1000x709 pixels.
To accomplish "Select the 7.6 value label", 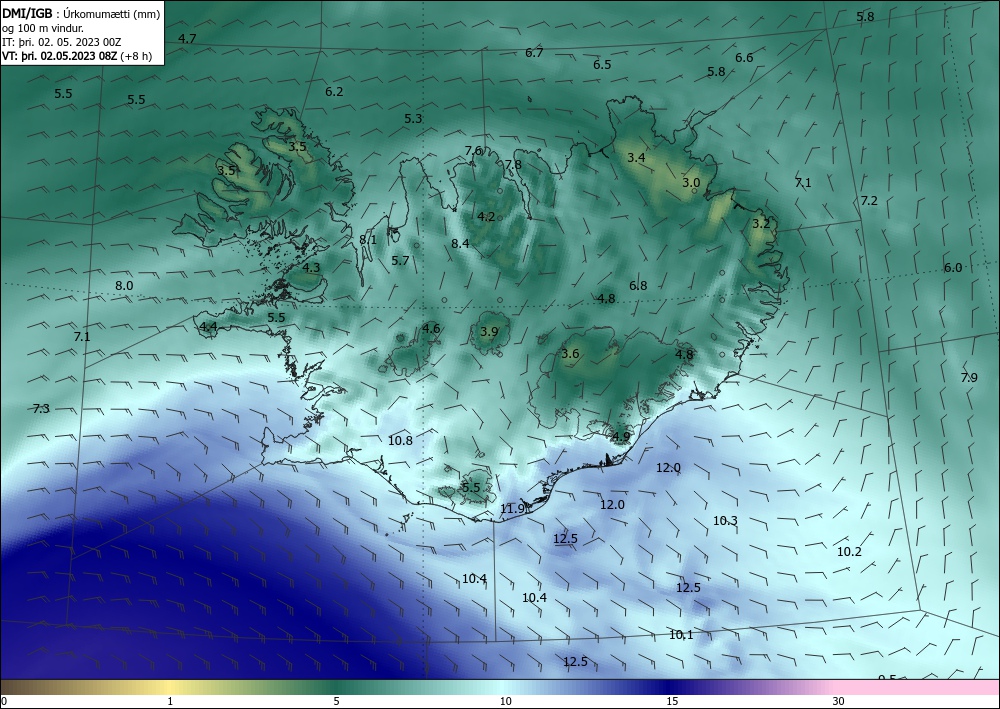I will (473, 150).
